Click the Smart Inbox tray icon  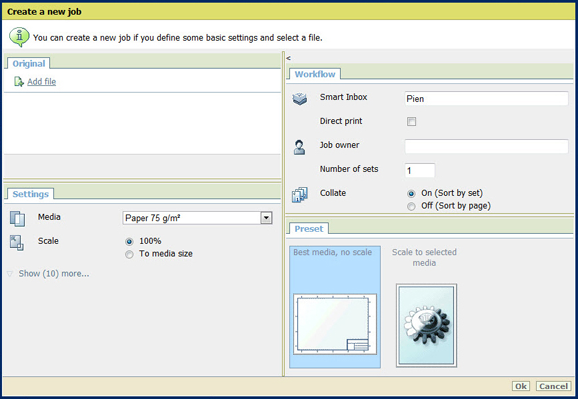(299, 98)
